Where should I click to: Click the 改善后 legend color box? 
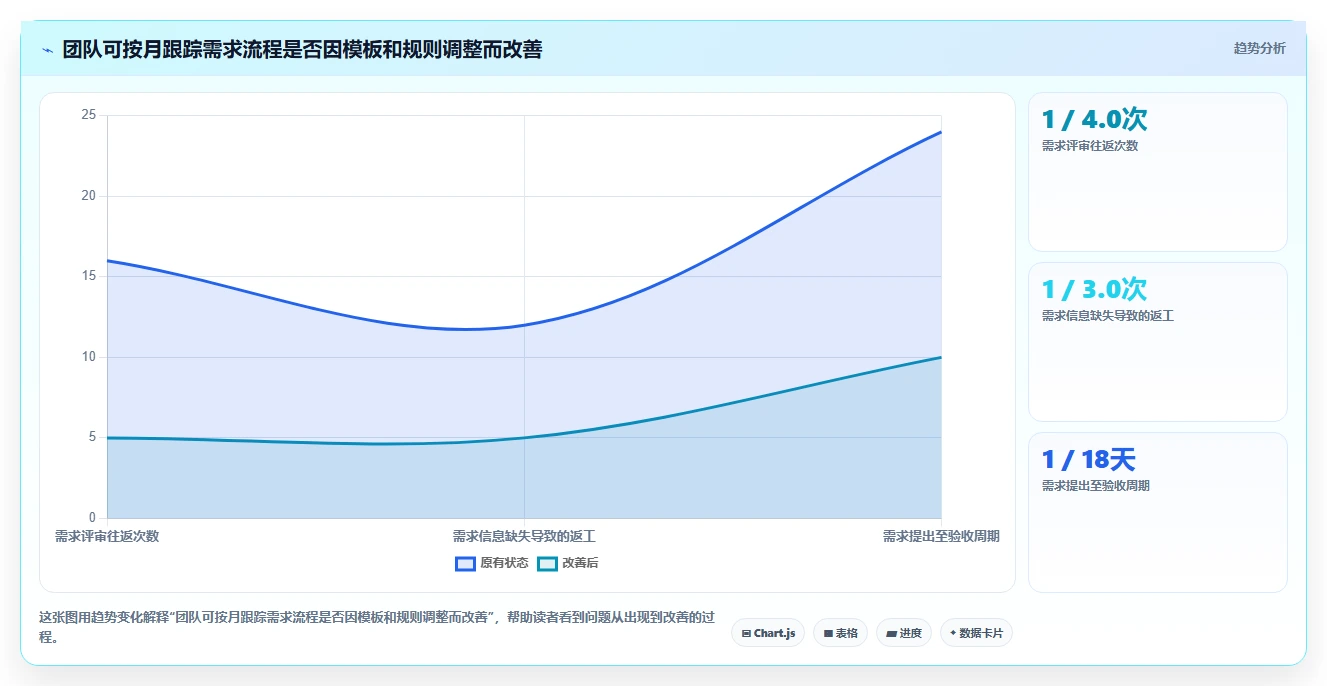click(x=547, y=563)
